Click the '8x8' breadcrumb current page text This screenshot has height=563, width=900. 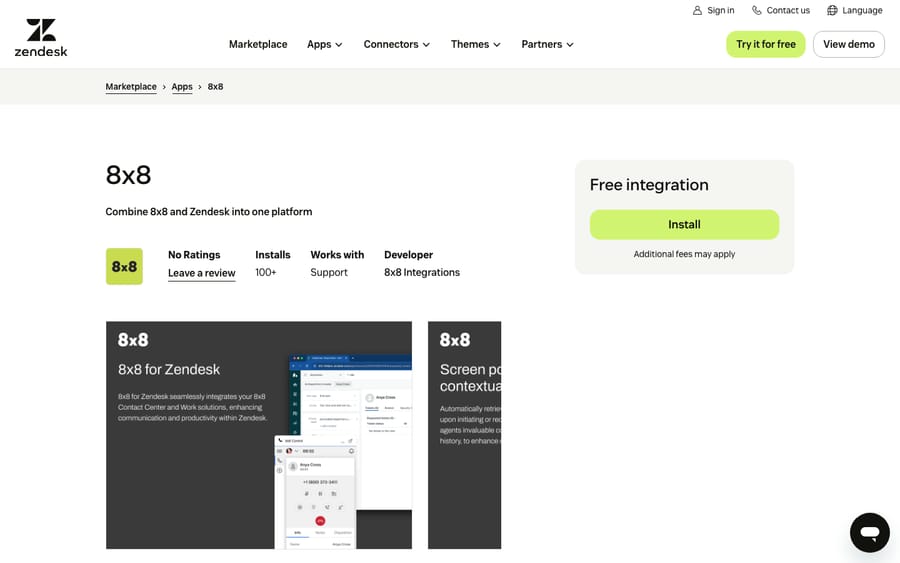[215, 87]
